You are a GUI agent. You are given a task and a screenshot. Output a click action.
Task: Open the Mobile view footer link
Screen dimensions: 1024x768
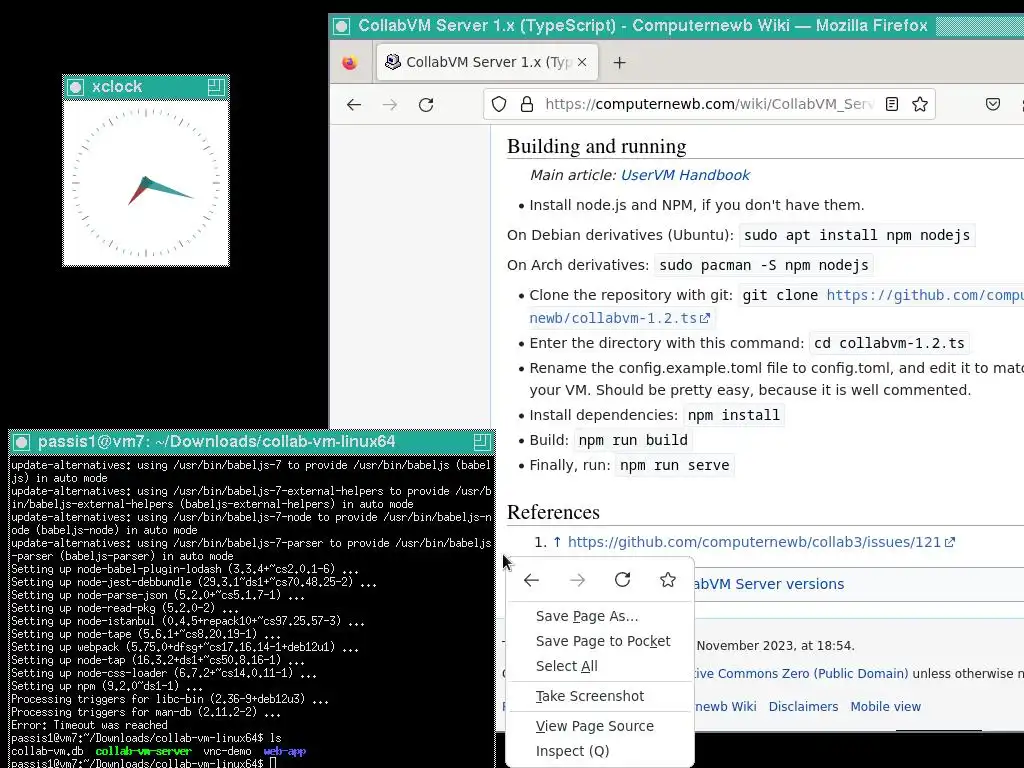886,707
